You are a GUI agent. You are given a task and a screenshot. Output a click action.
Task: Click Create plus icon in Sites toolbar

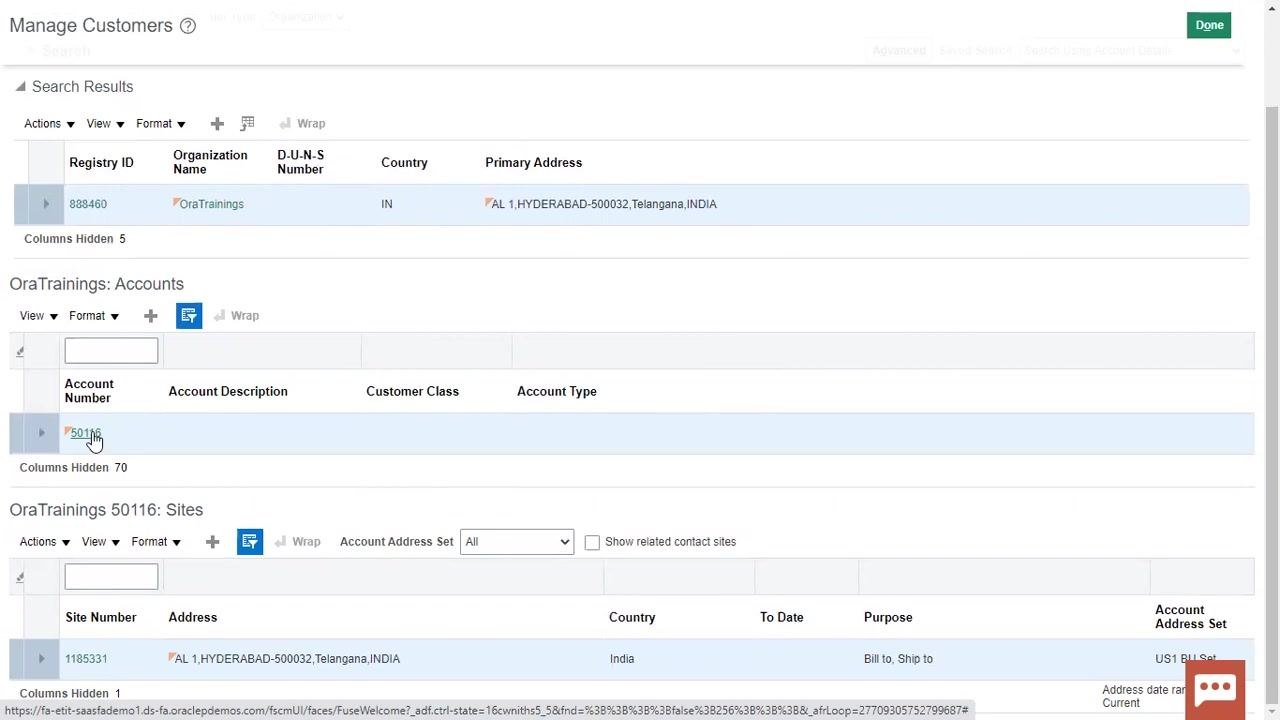[x=212, y=541]
